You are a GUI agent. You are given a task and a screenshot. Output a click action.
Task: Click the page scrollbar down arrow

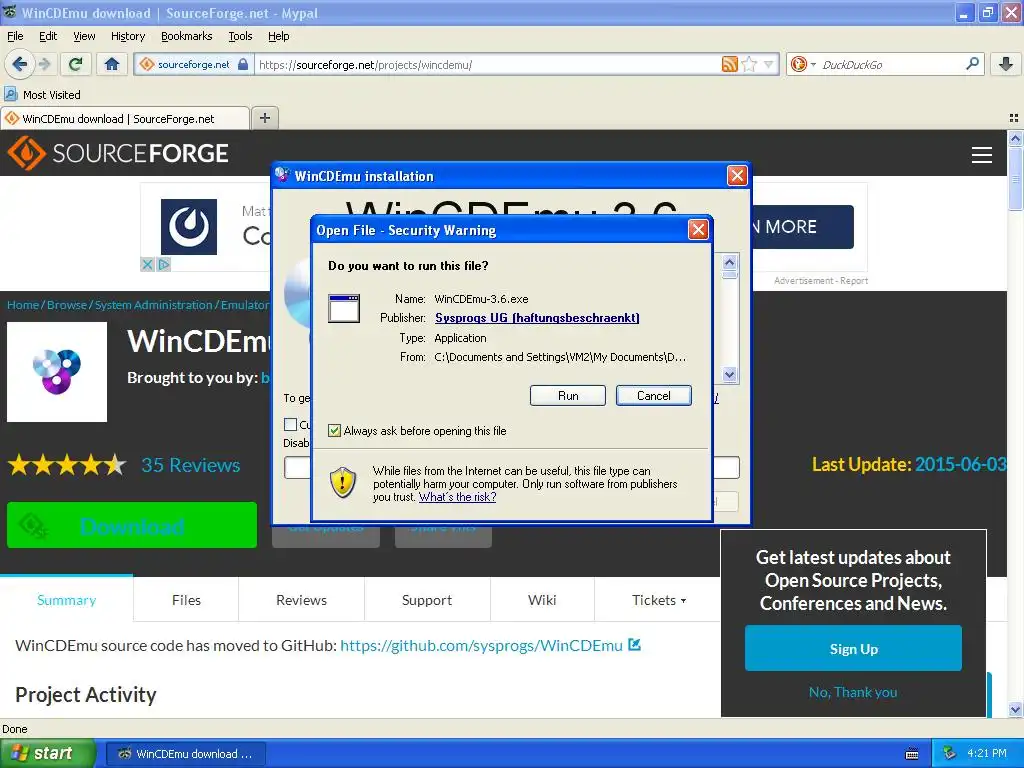(1015, 709)
